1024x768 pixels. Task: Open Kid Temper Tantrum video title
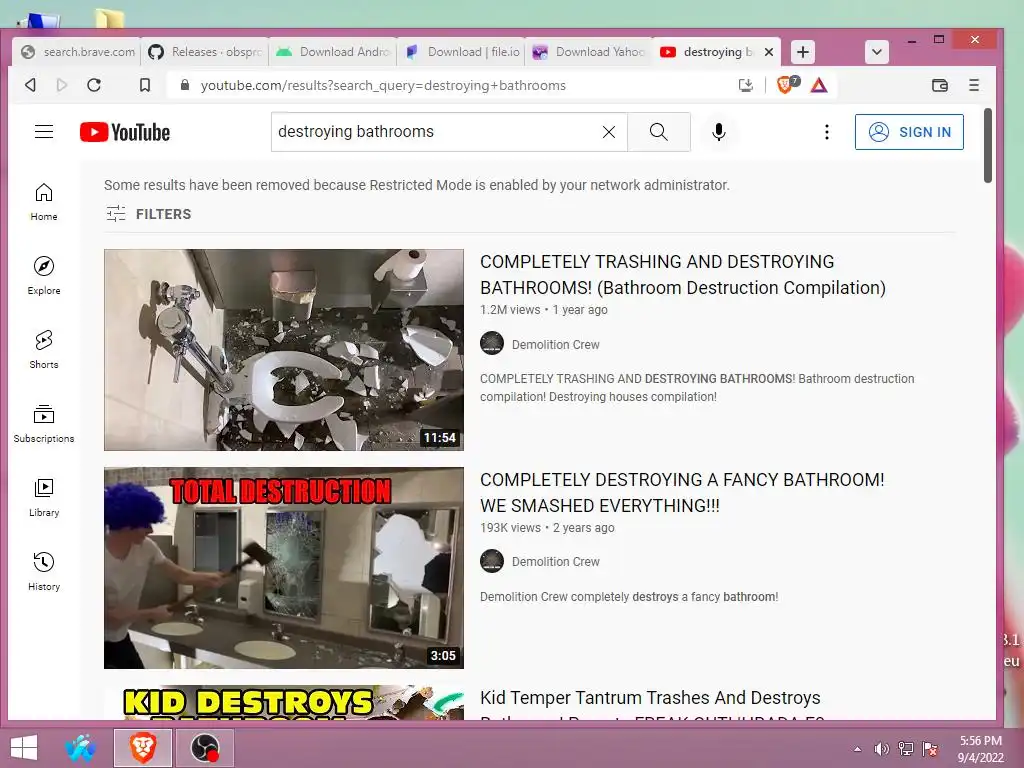tap(650, 705)
